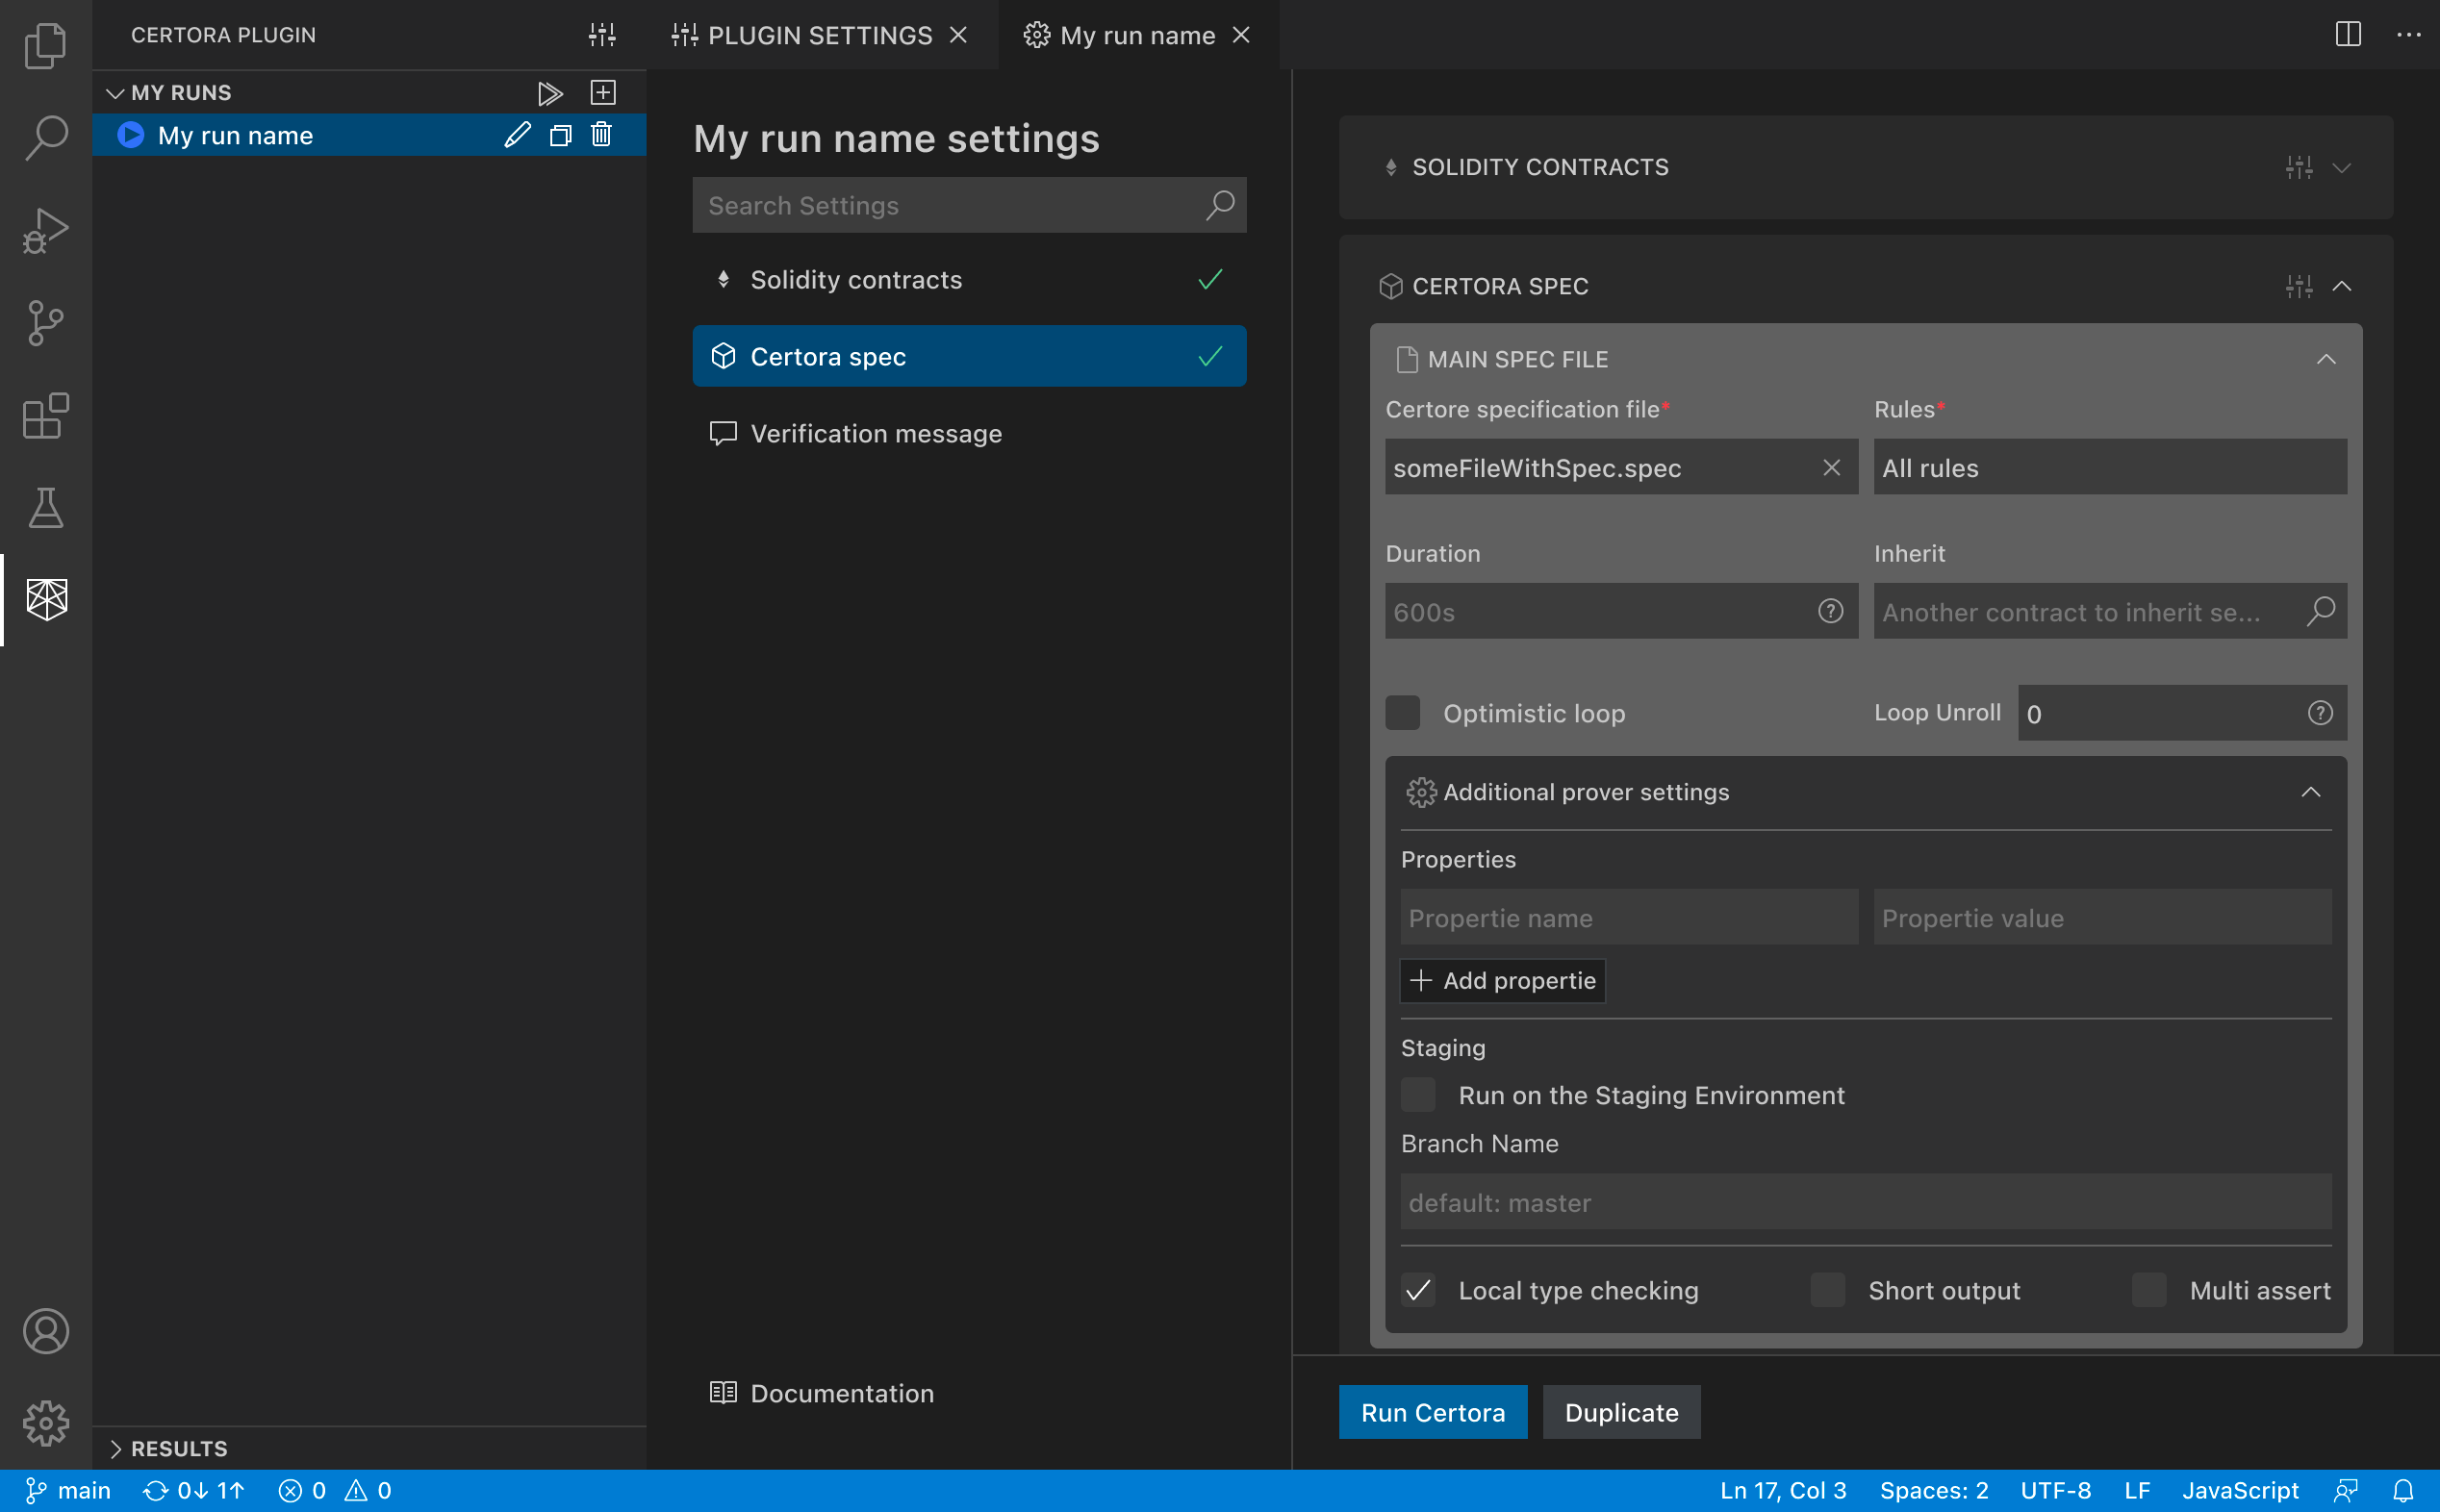
Task: Select Solidity contracts settings item
Action: pos(969,280)
